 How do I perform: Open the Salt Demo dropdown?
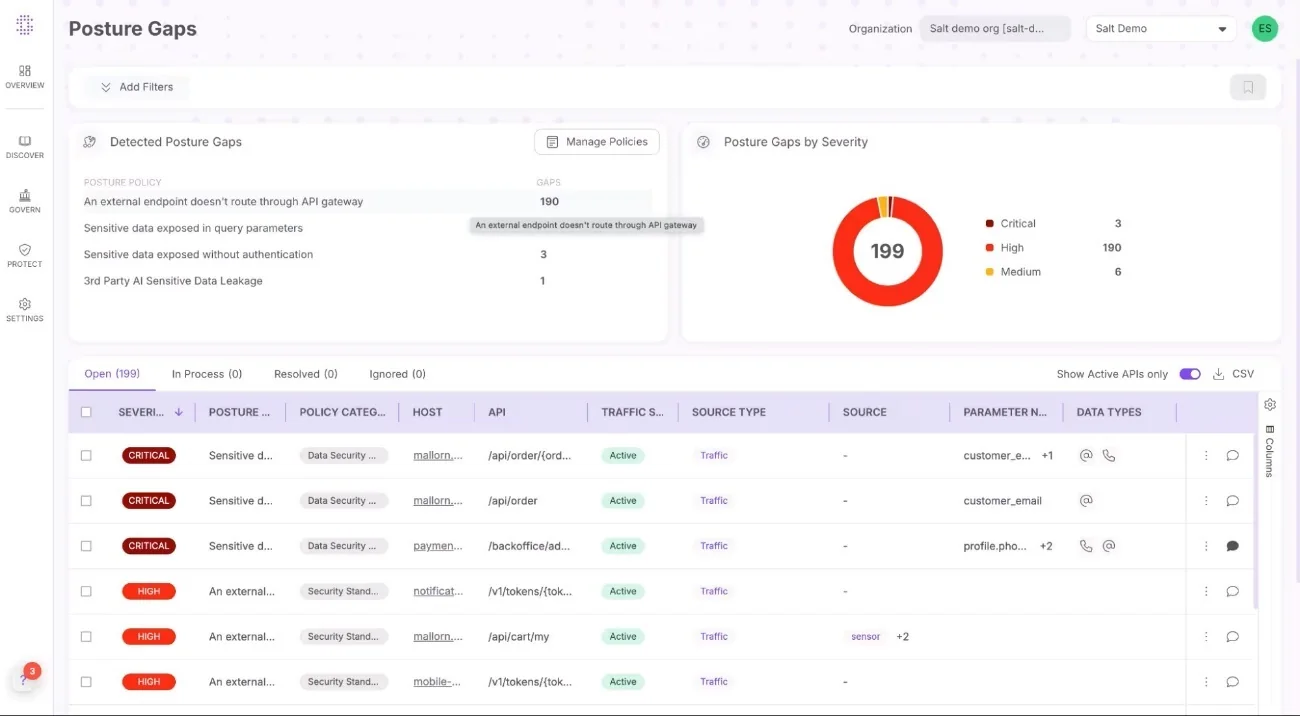[1160, 29]
